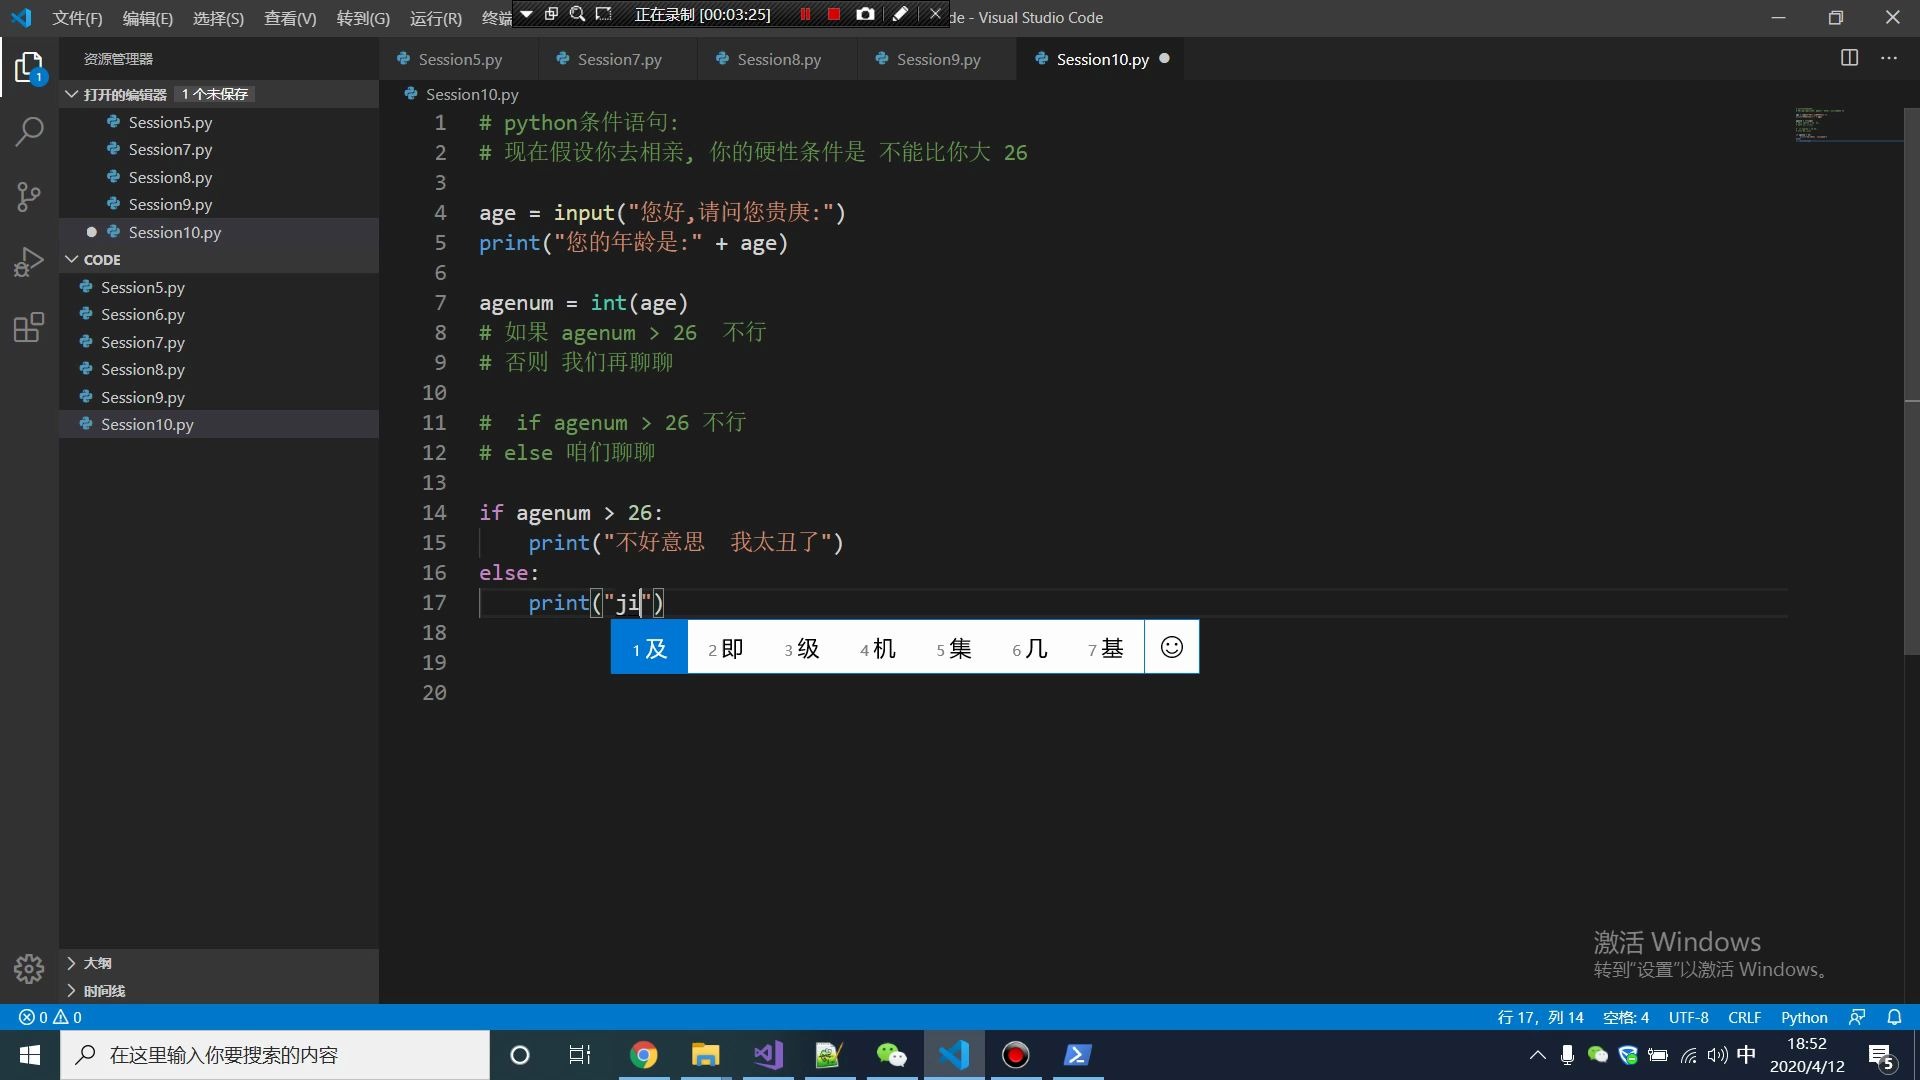Open the recorder toolbar dropdown arrow

(527, 14)
